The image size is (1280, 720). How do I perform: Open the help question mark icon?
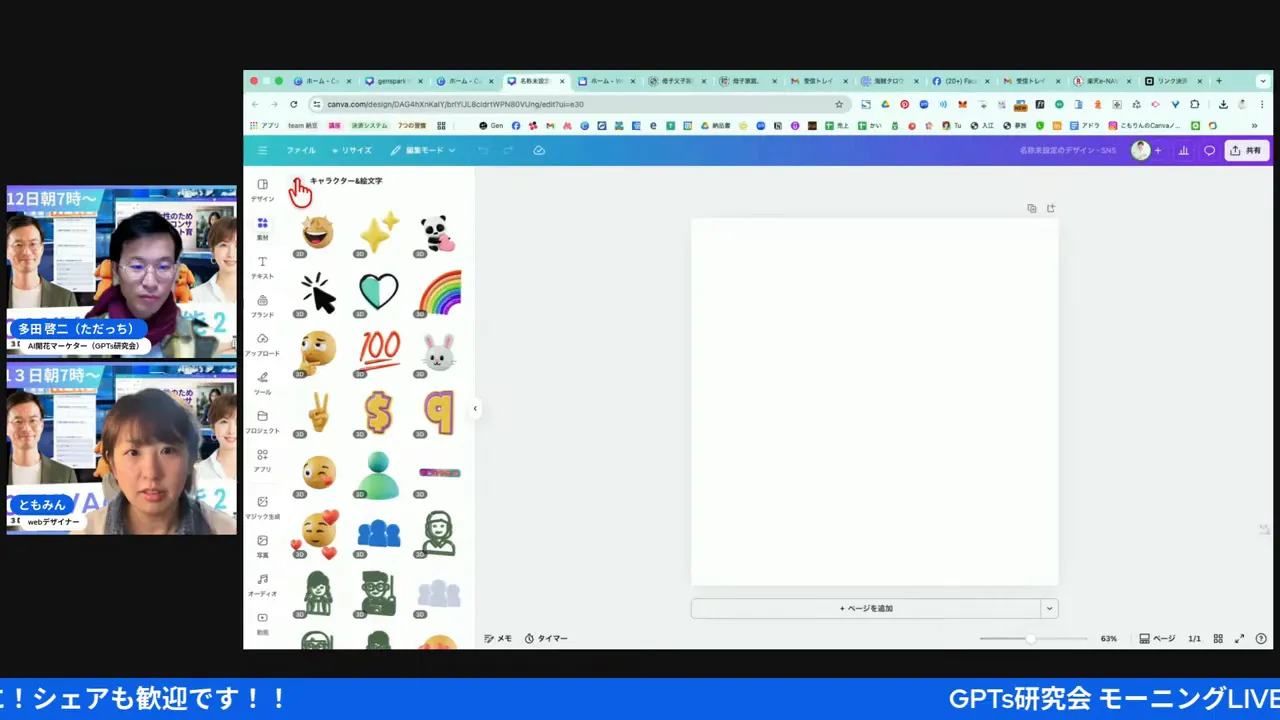pos(1261,638)
